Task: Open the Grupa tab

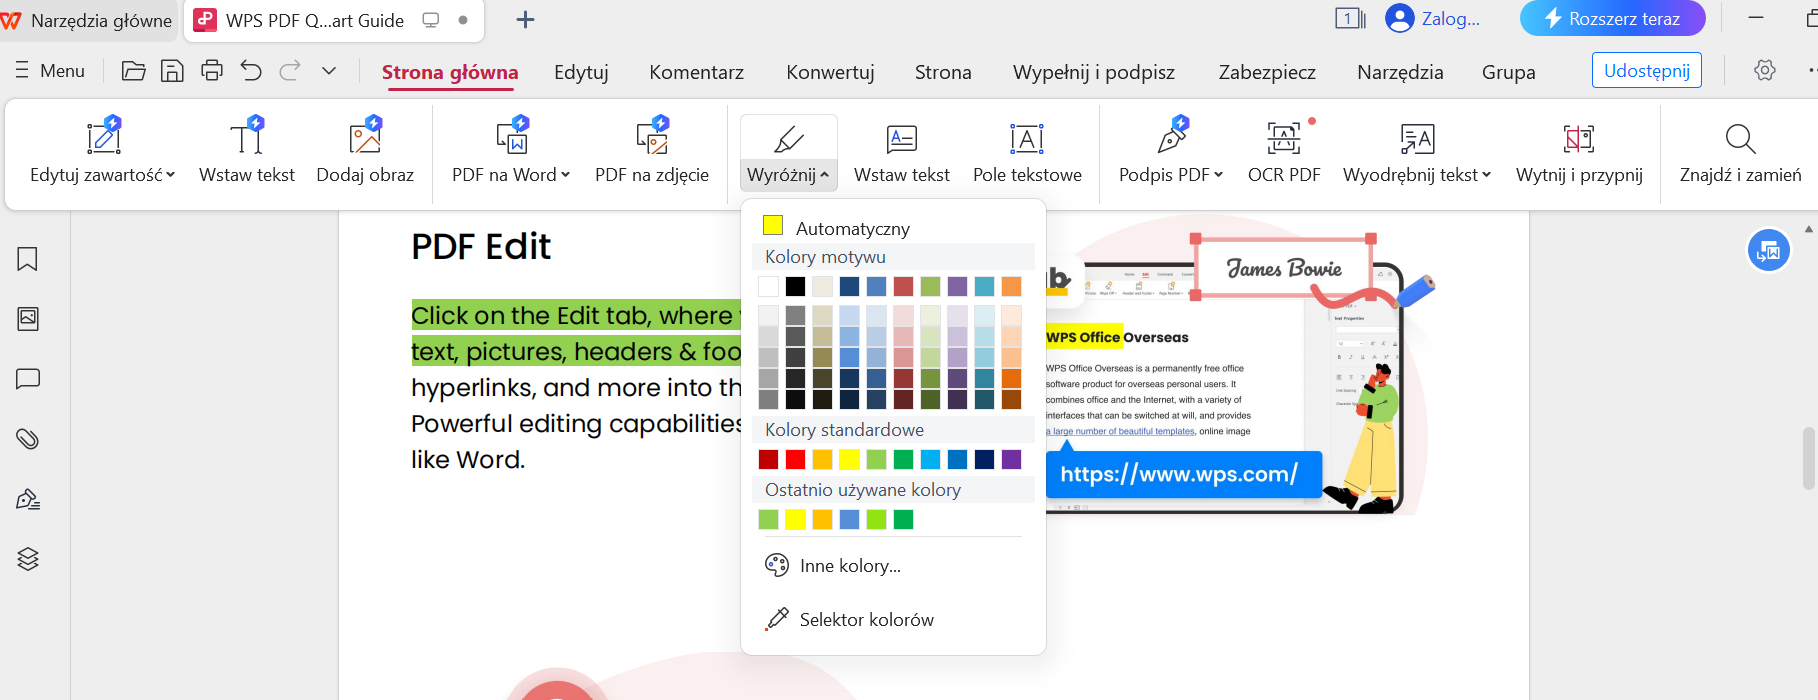Action: [1509, 72]
